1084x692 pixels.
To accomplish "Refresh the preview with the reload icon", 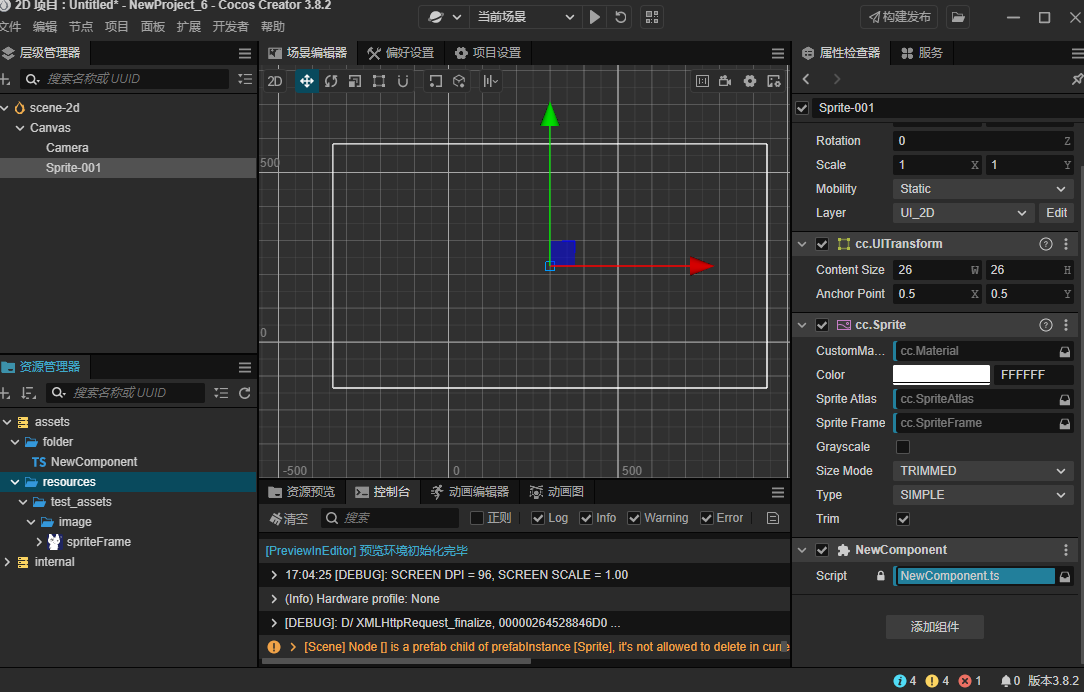I will (x=621, y=17).
